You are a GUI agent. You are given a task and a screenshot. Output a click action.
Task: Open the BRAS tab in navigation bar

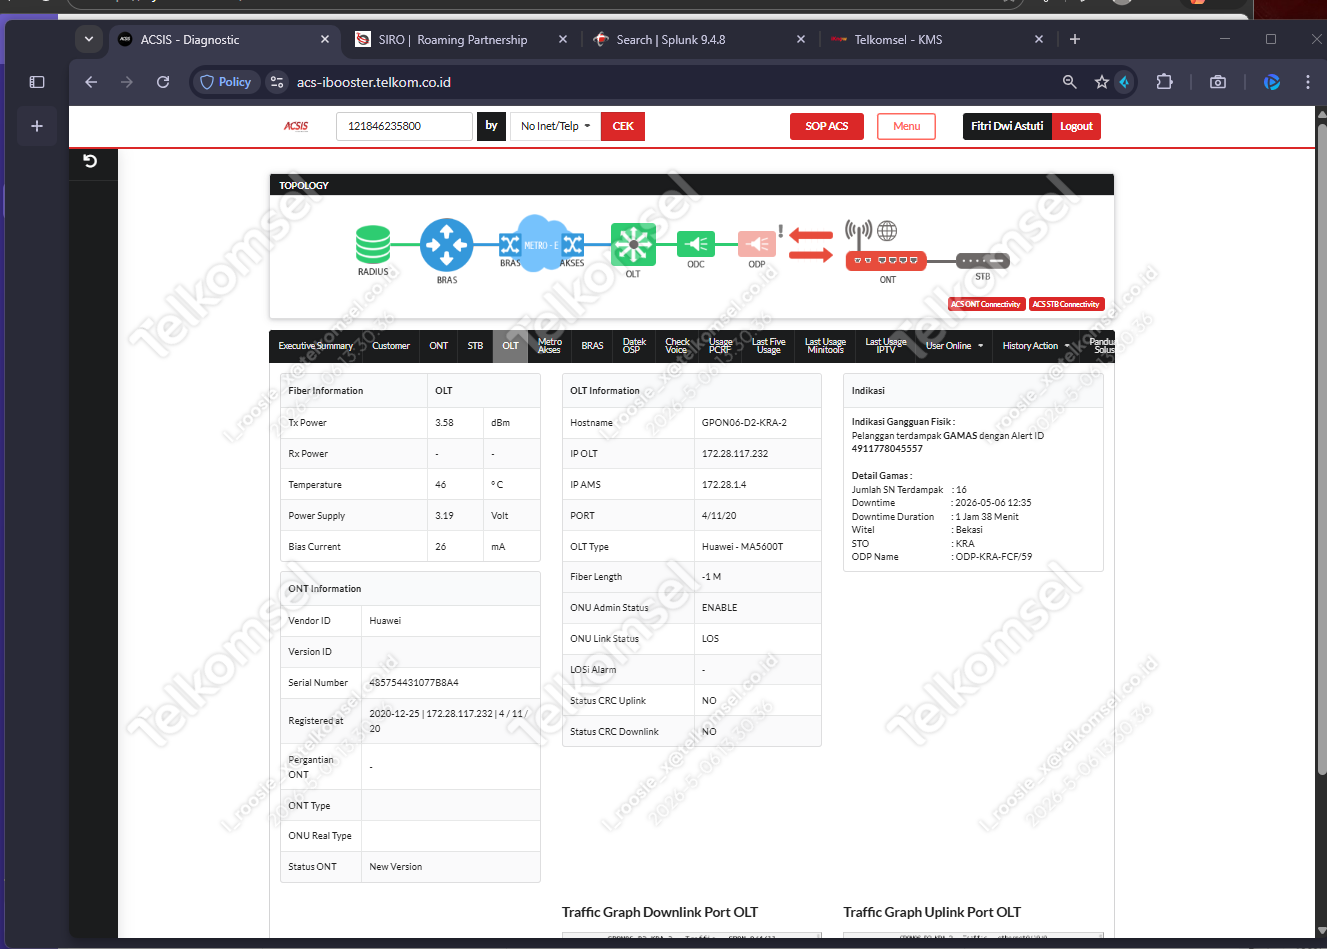click(592, 346)
